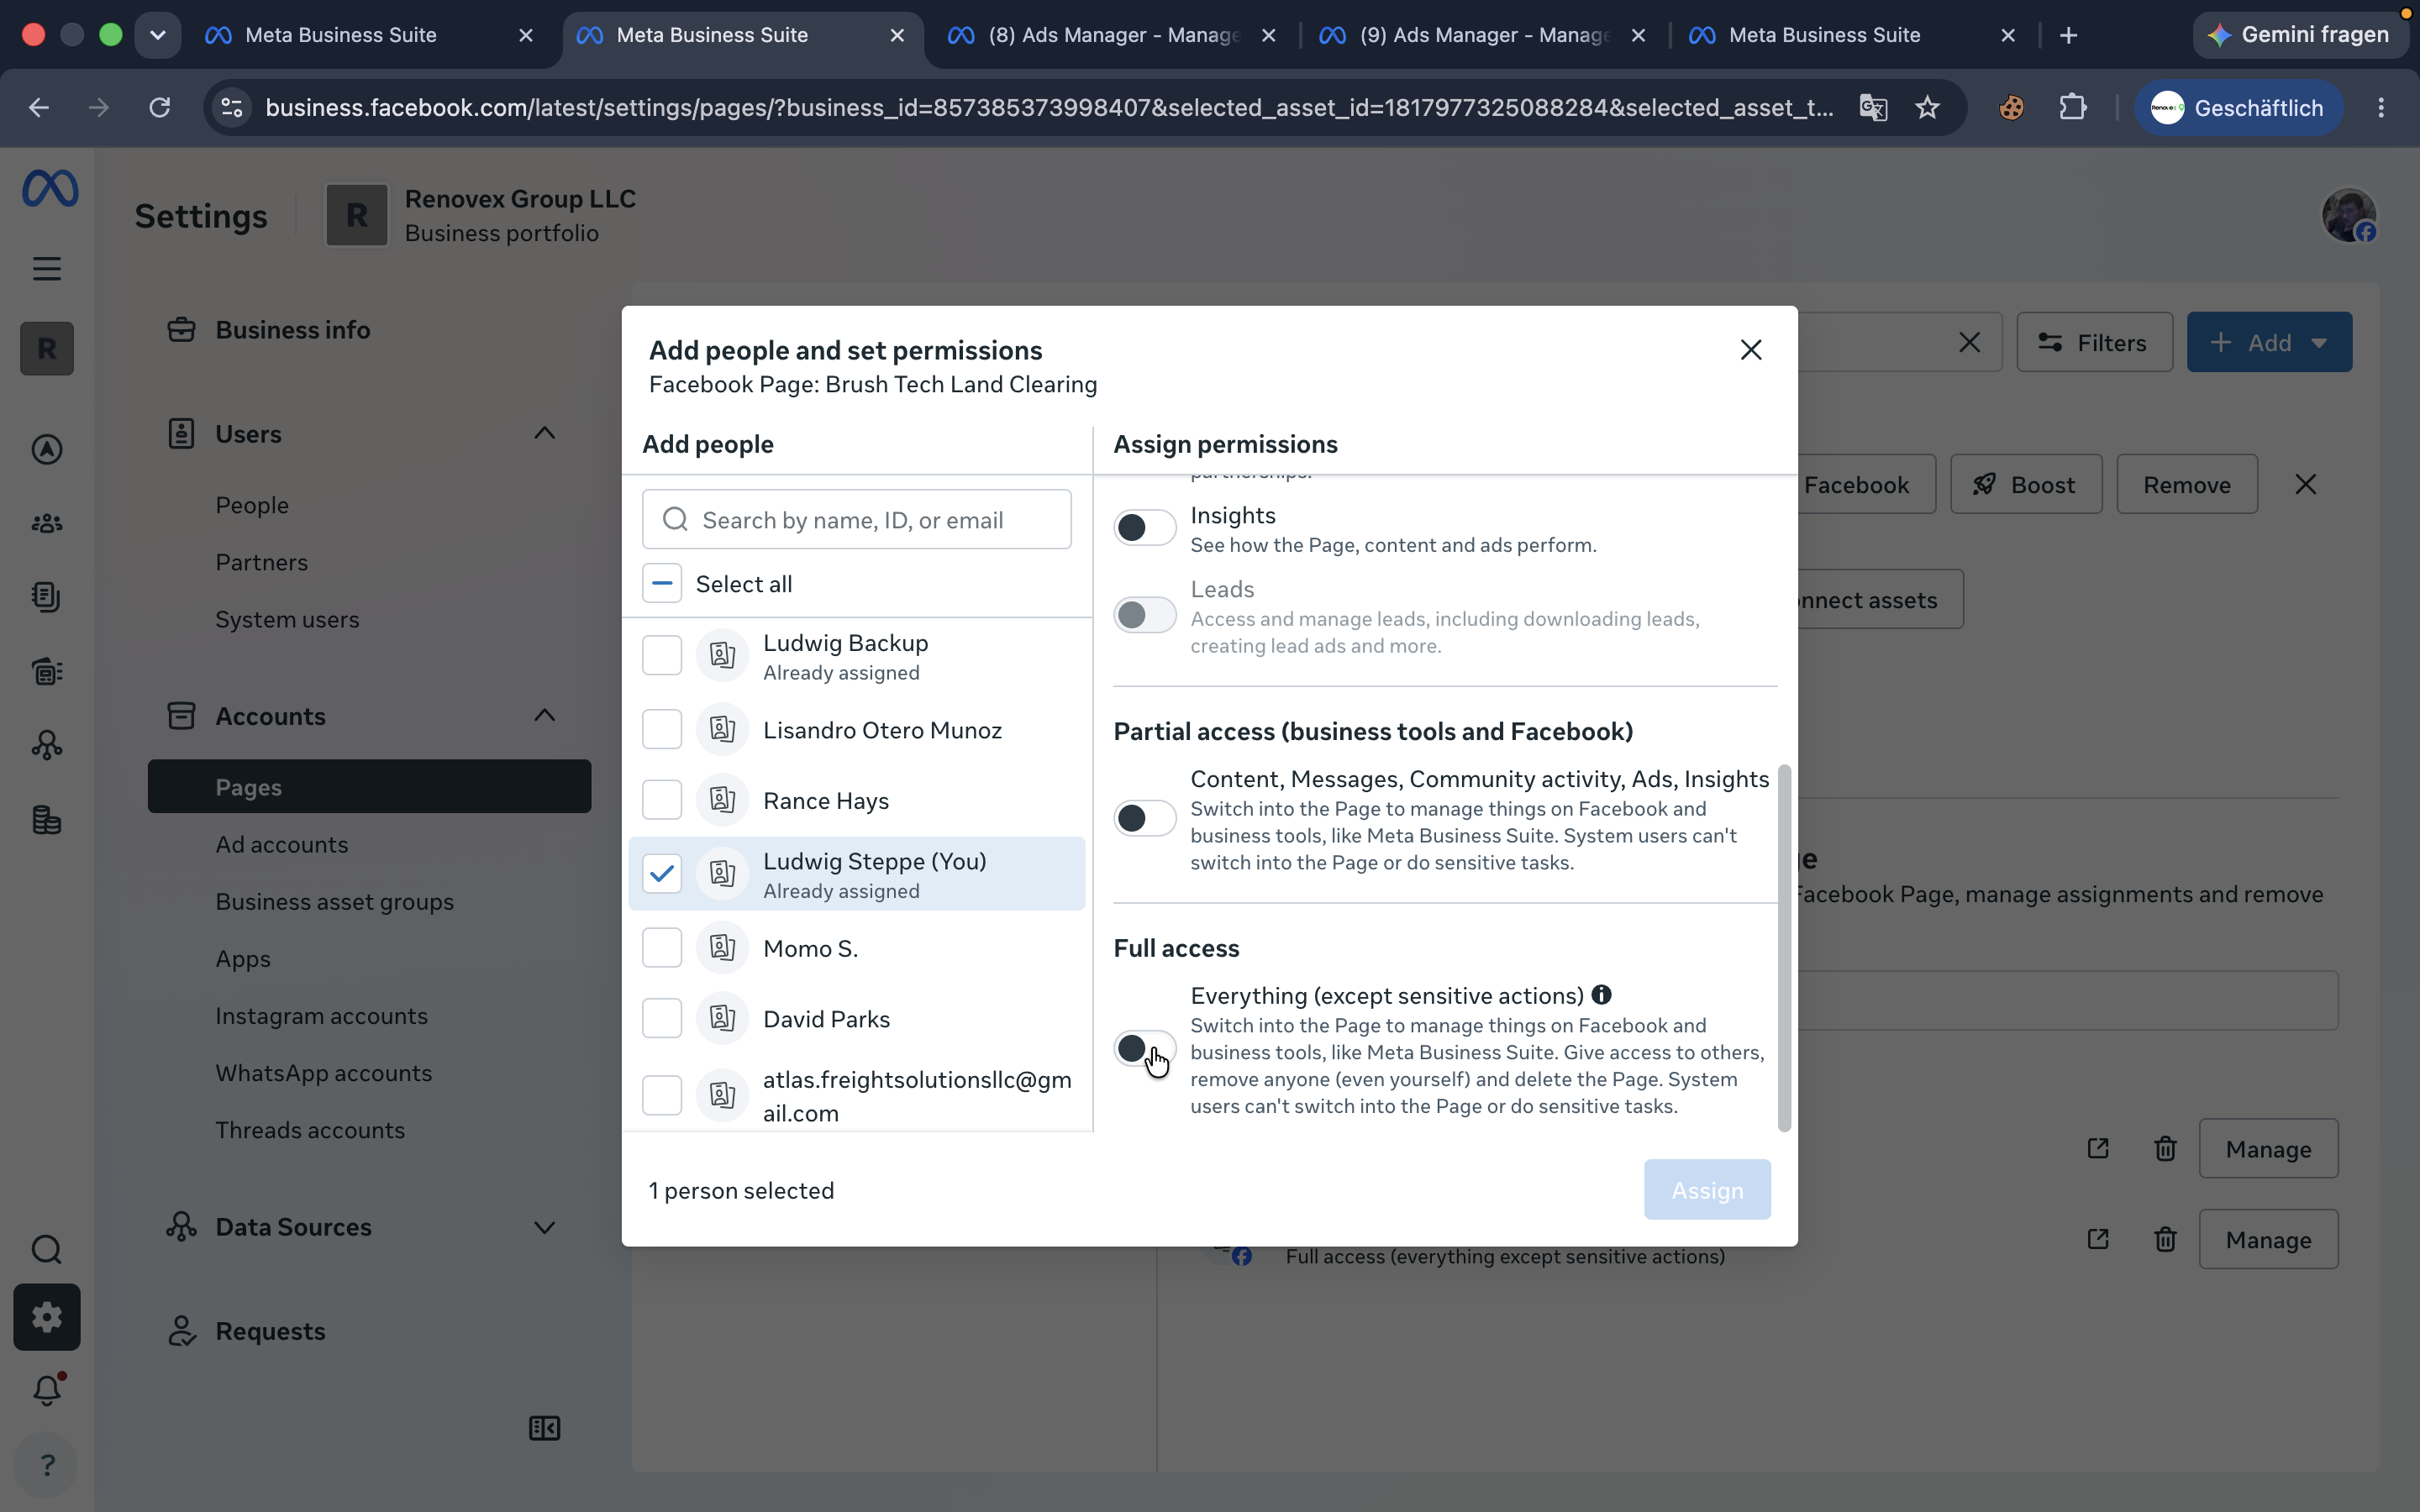Click the Search by name, ID, or email field
This screenshot has width=2420, height=1512.
coord(856,519)
